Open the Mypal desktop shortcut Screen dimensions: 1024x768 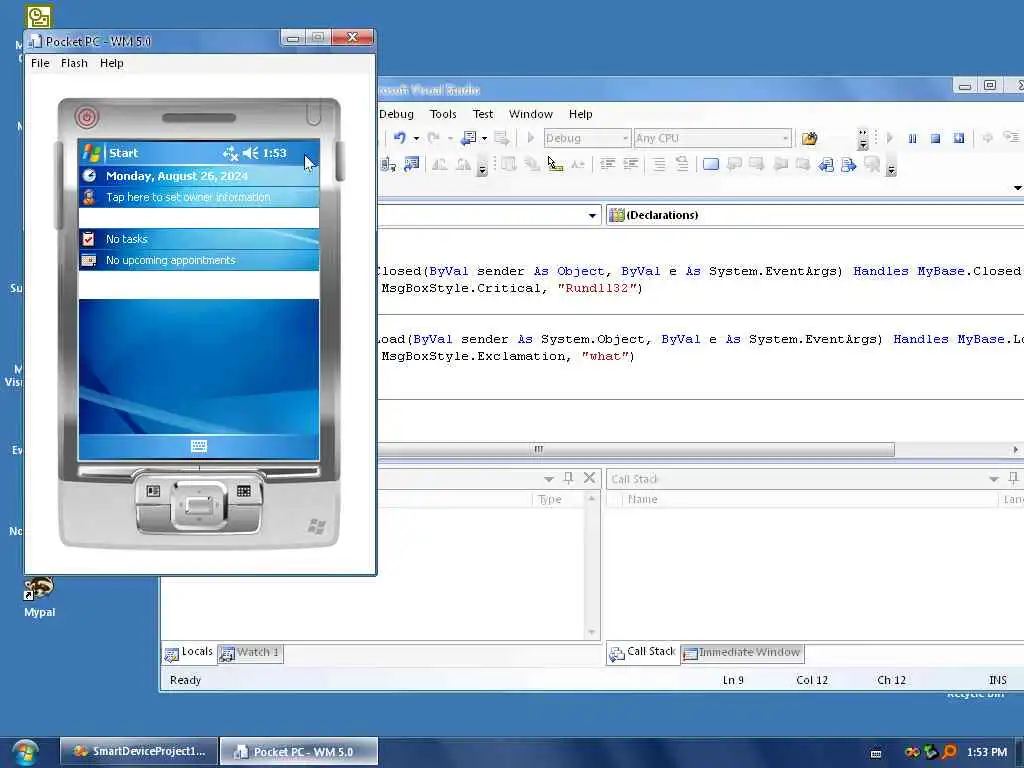coord(39,598)
